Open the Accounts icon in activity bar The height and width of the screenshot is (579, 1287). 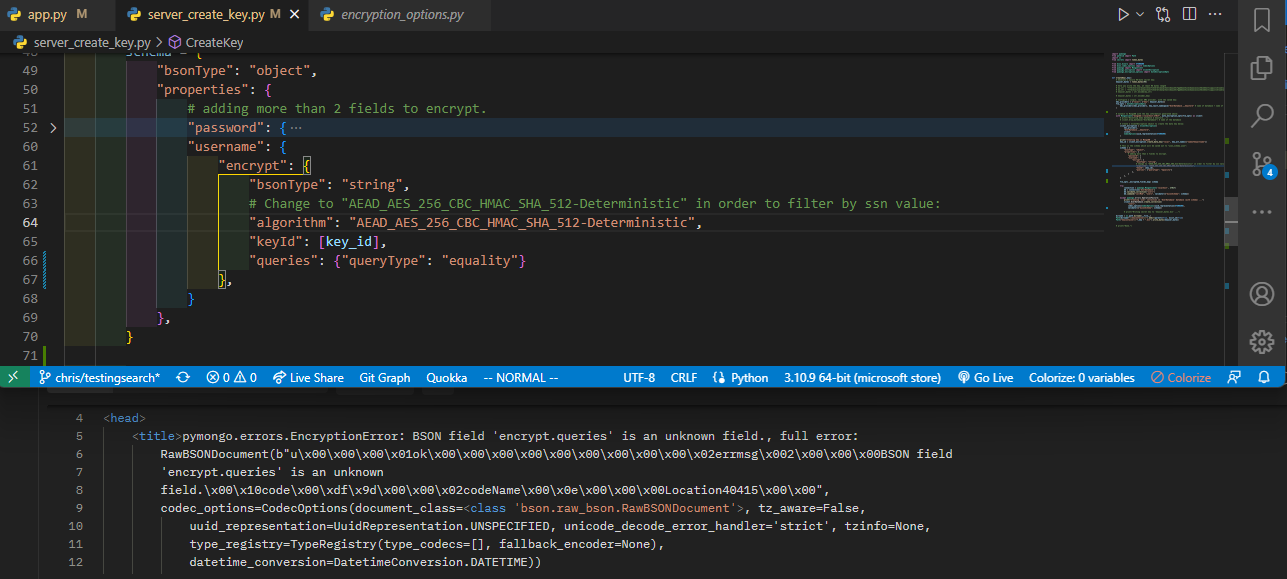coord(1262,294)
